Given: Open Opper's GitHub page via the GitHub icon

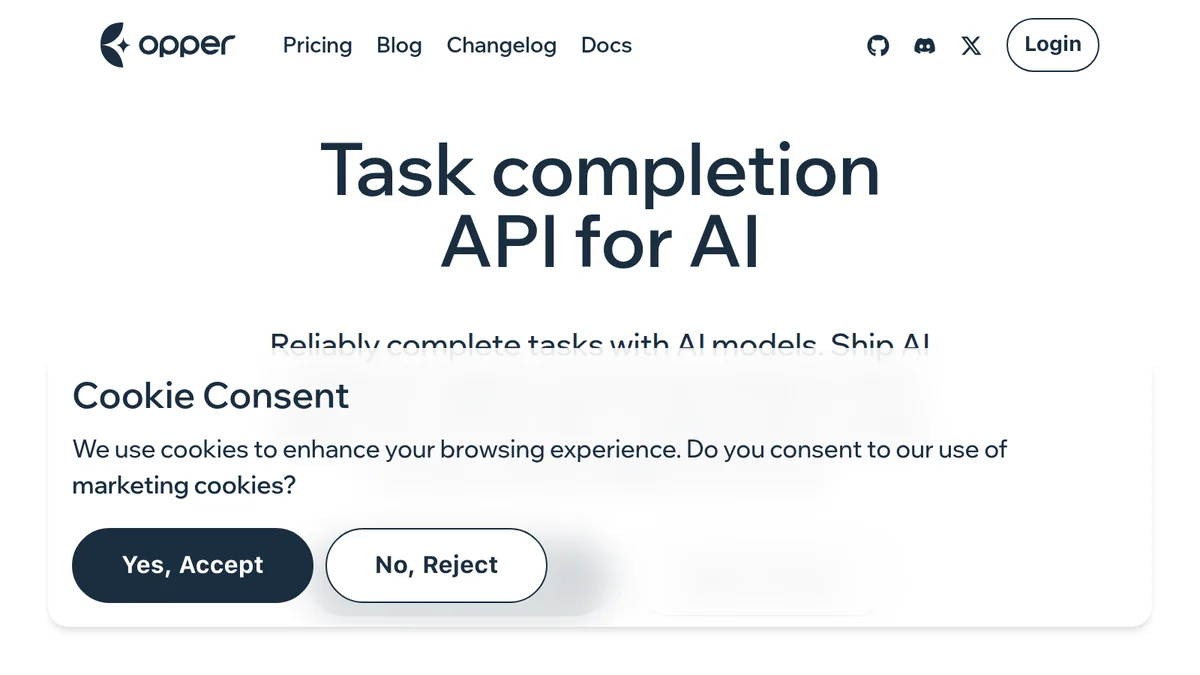Looking at the screenshot, I should pyautogui.click(x=878, y=45).
